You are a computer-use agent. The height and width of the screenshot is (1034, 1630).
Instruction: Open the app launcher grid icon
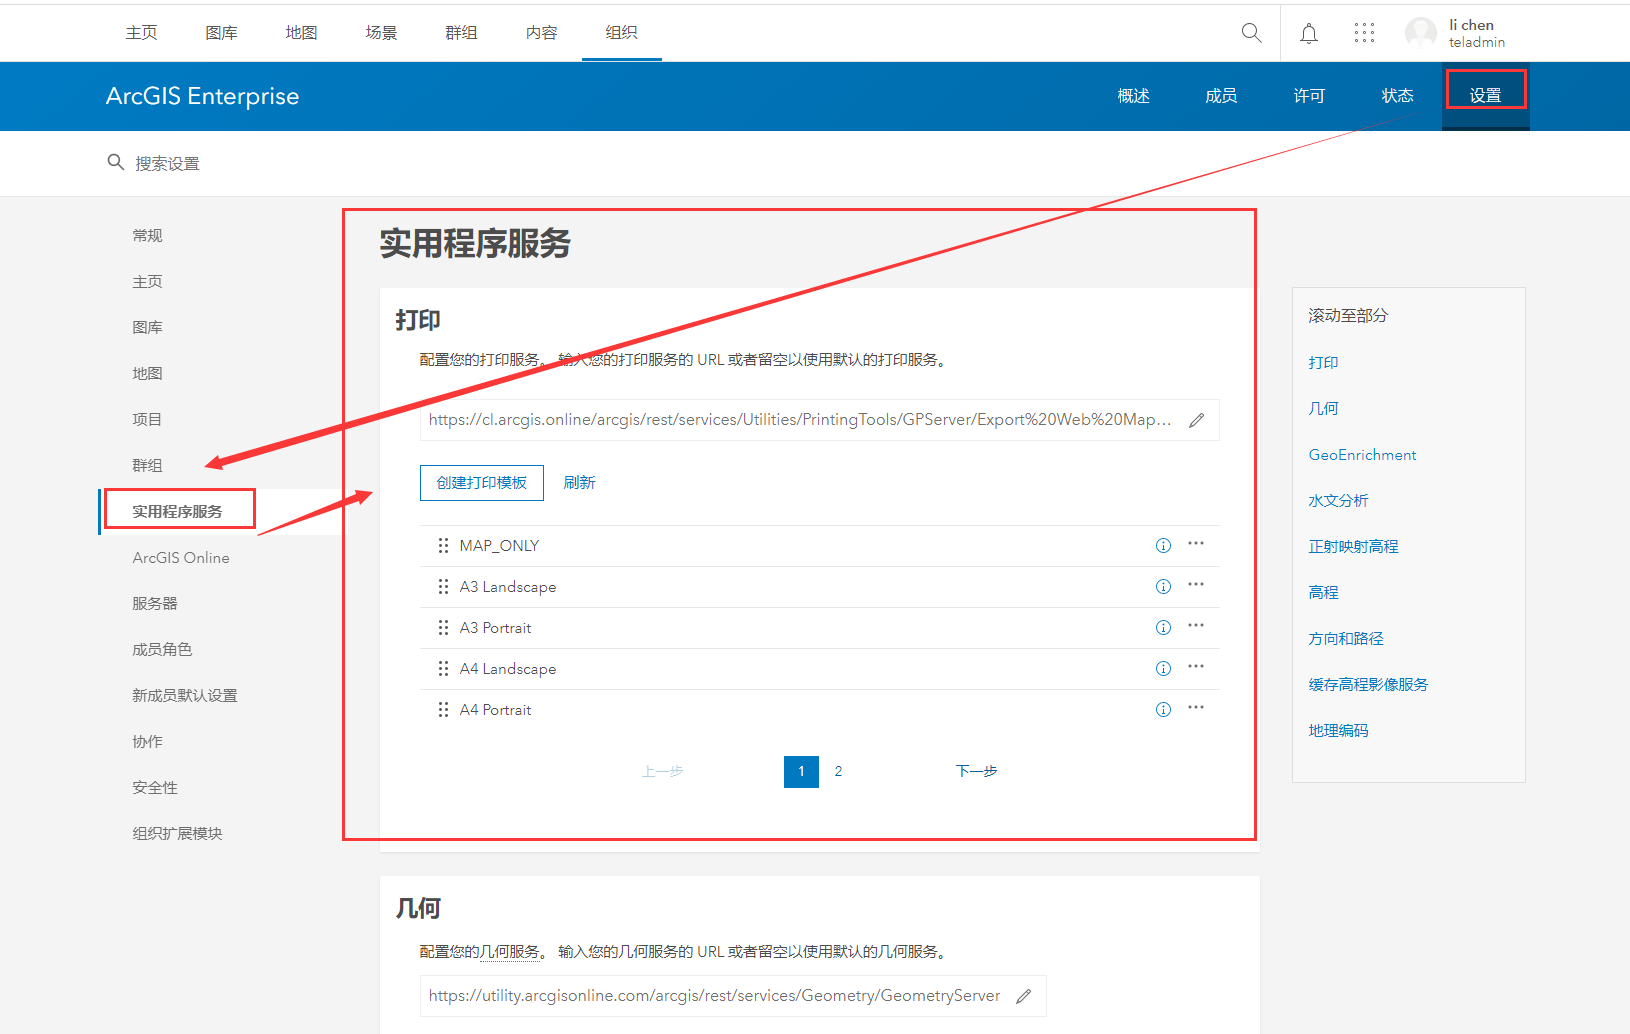click(x=1364, y=33)
